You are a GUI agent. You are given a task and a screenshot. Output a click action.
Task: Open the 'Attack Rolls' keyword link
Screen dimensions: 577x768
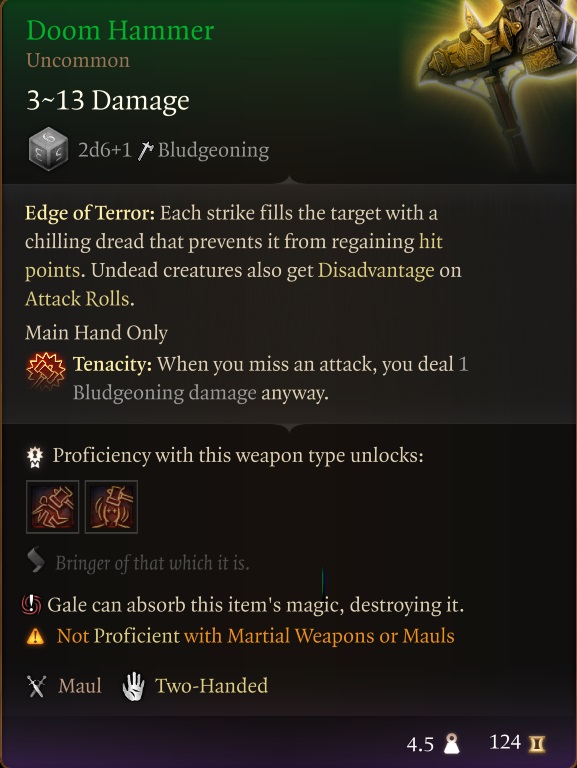point(77,299)
